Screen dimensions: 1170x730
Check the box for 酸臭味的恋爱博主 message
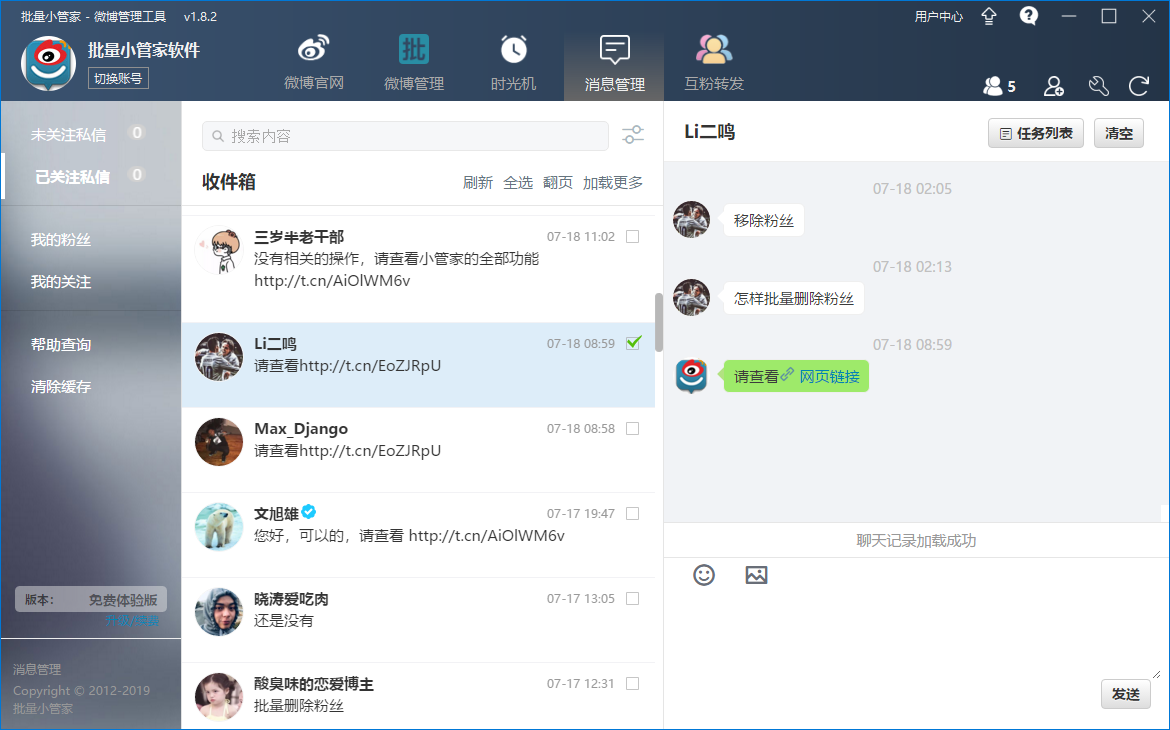(x=633, y=684)
